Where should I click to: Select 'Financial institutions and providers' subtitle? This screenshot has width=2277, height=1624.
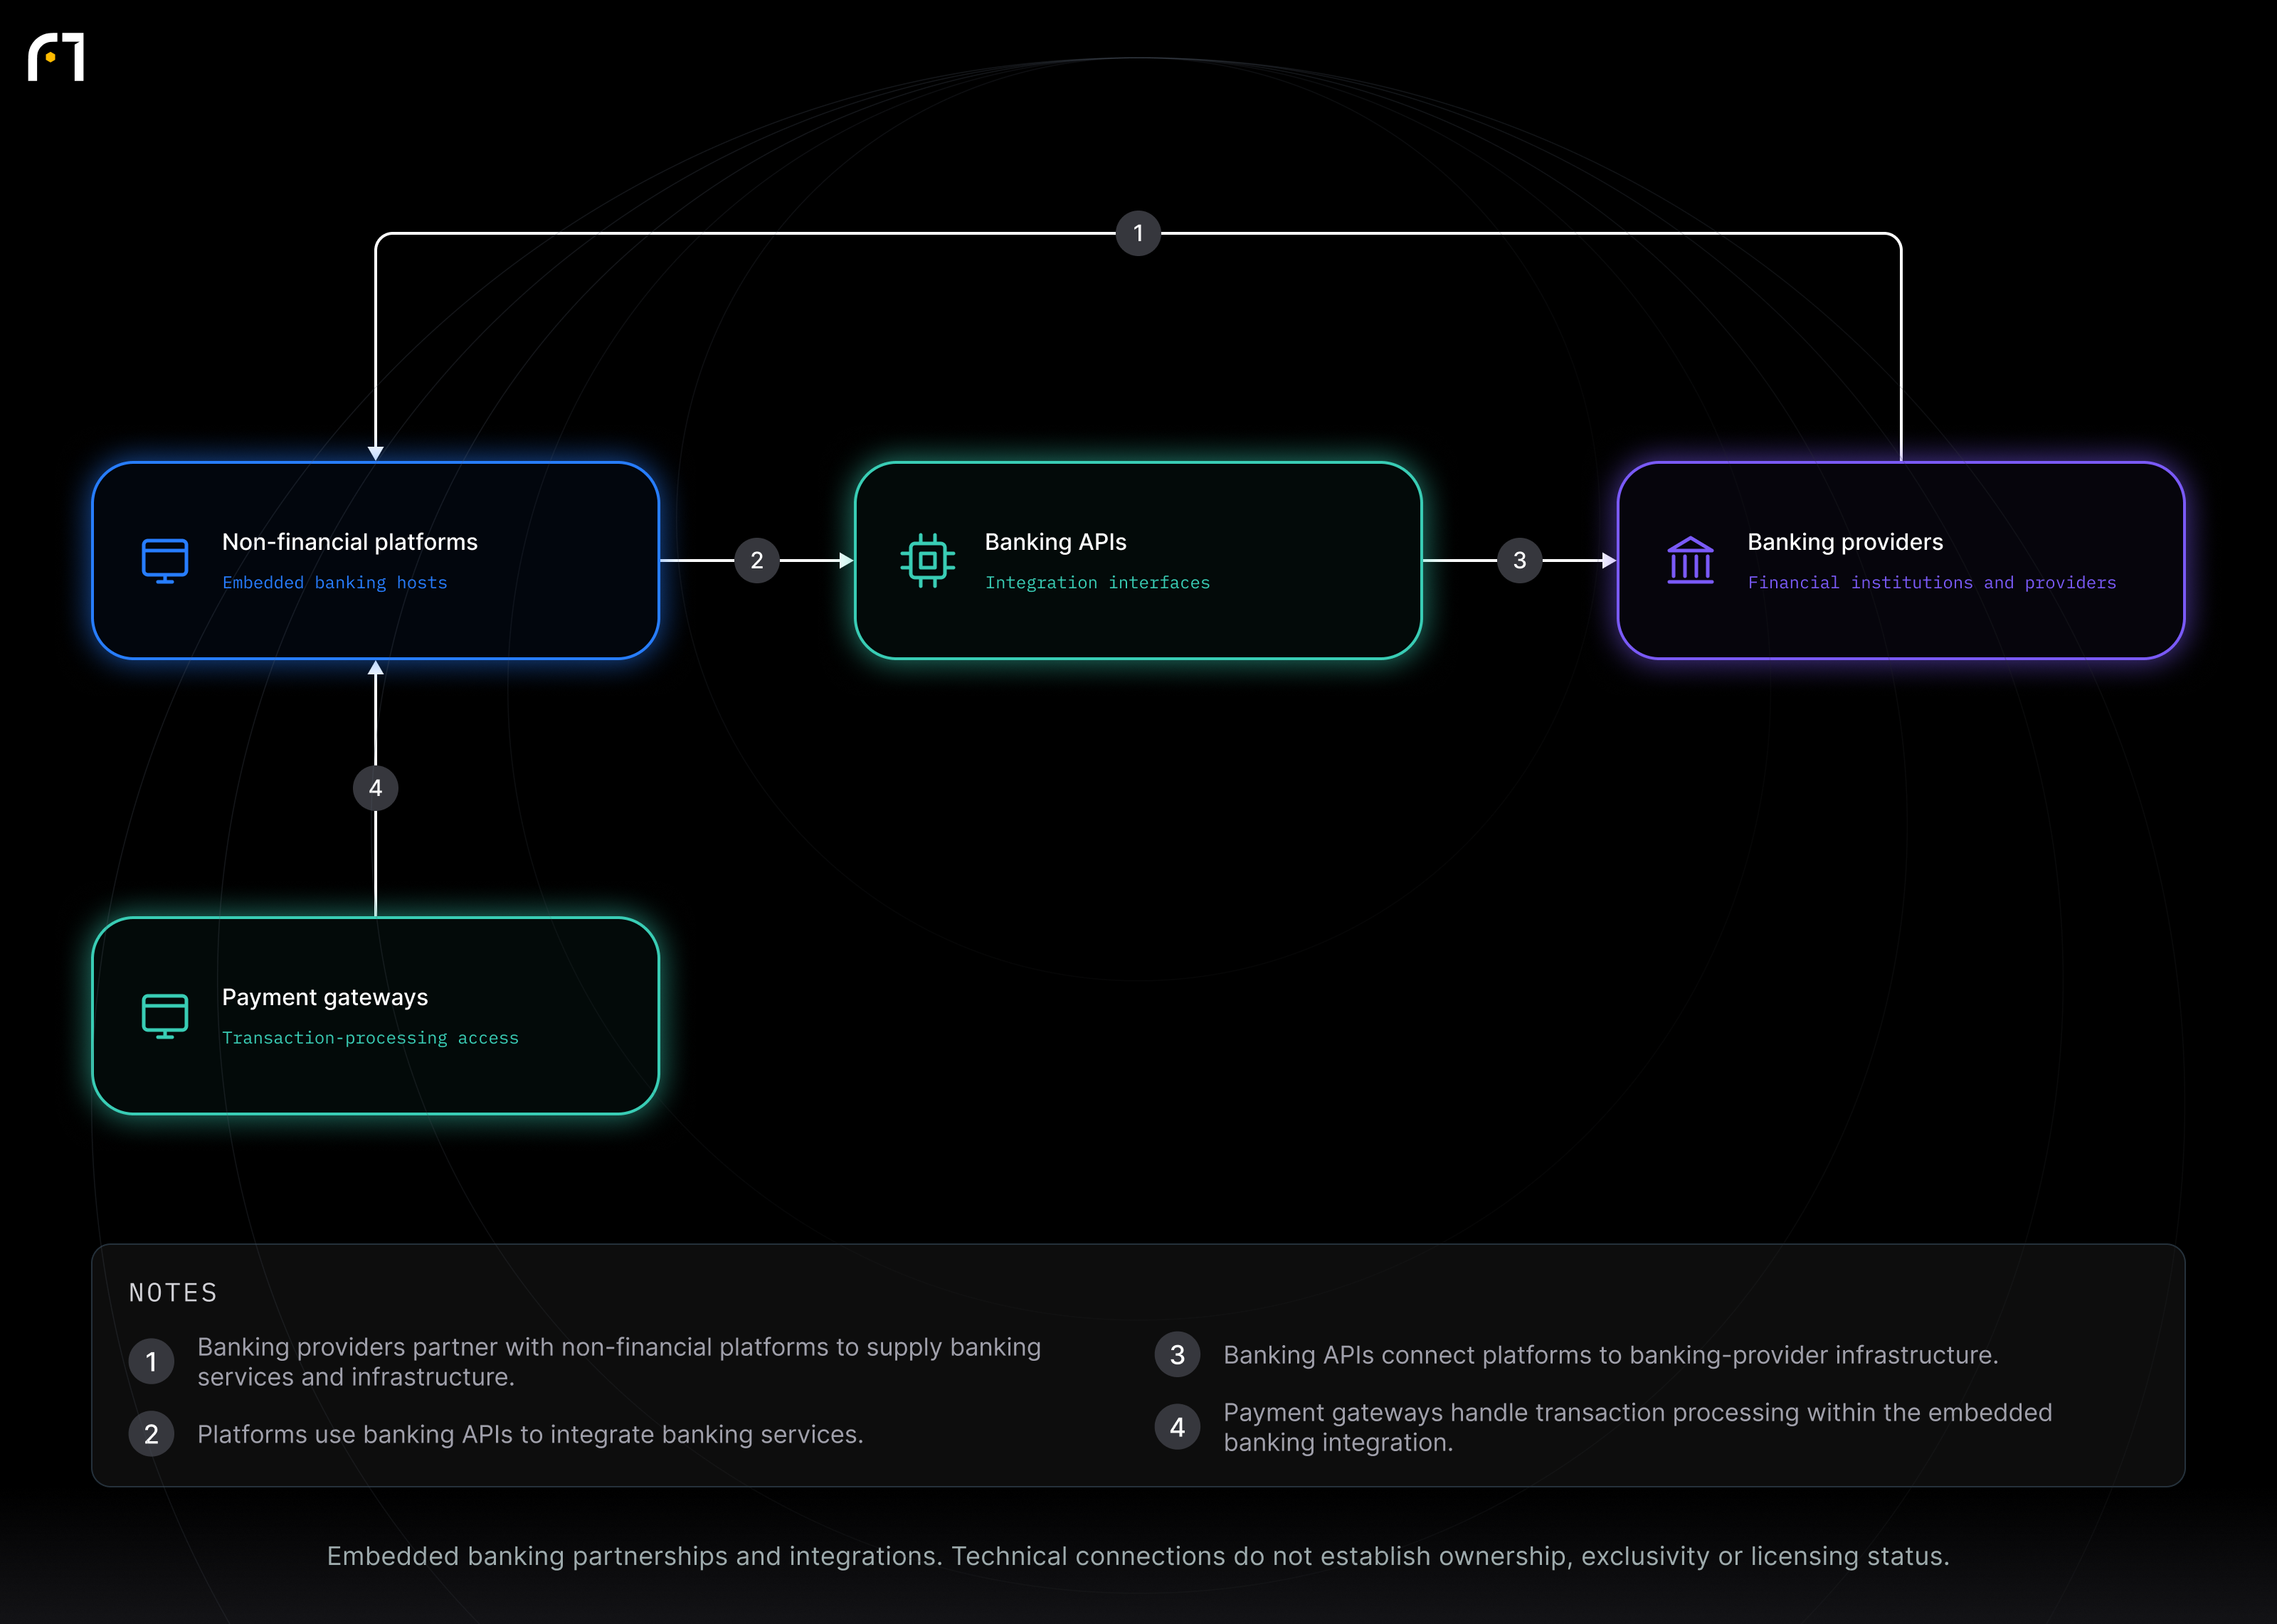(1932, 583)
